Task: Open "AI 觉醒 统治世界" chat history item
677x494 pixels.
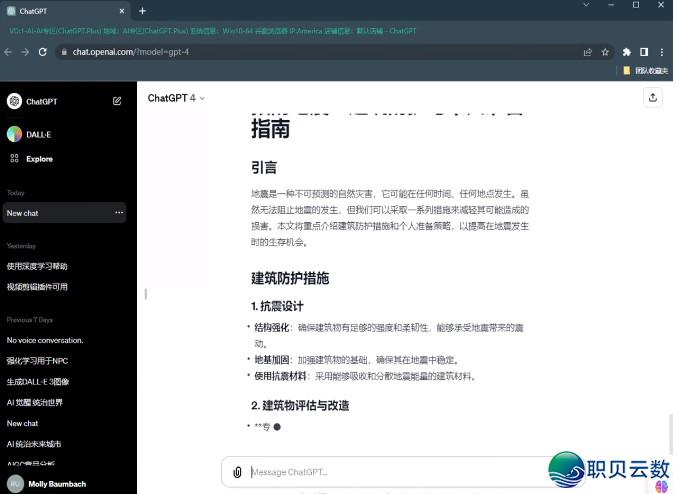Action: click(x=35, y=402)
